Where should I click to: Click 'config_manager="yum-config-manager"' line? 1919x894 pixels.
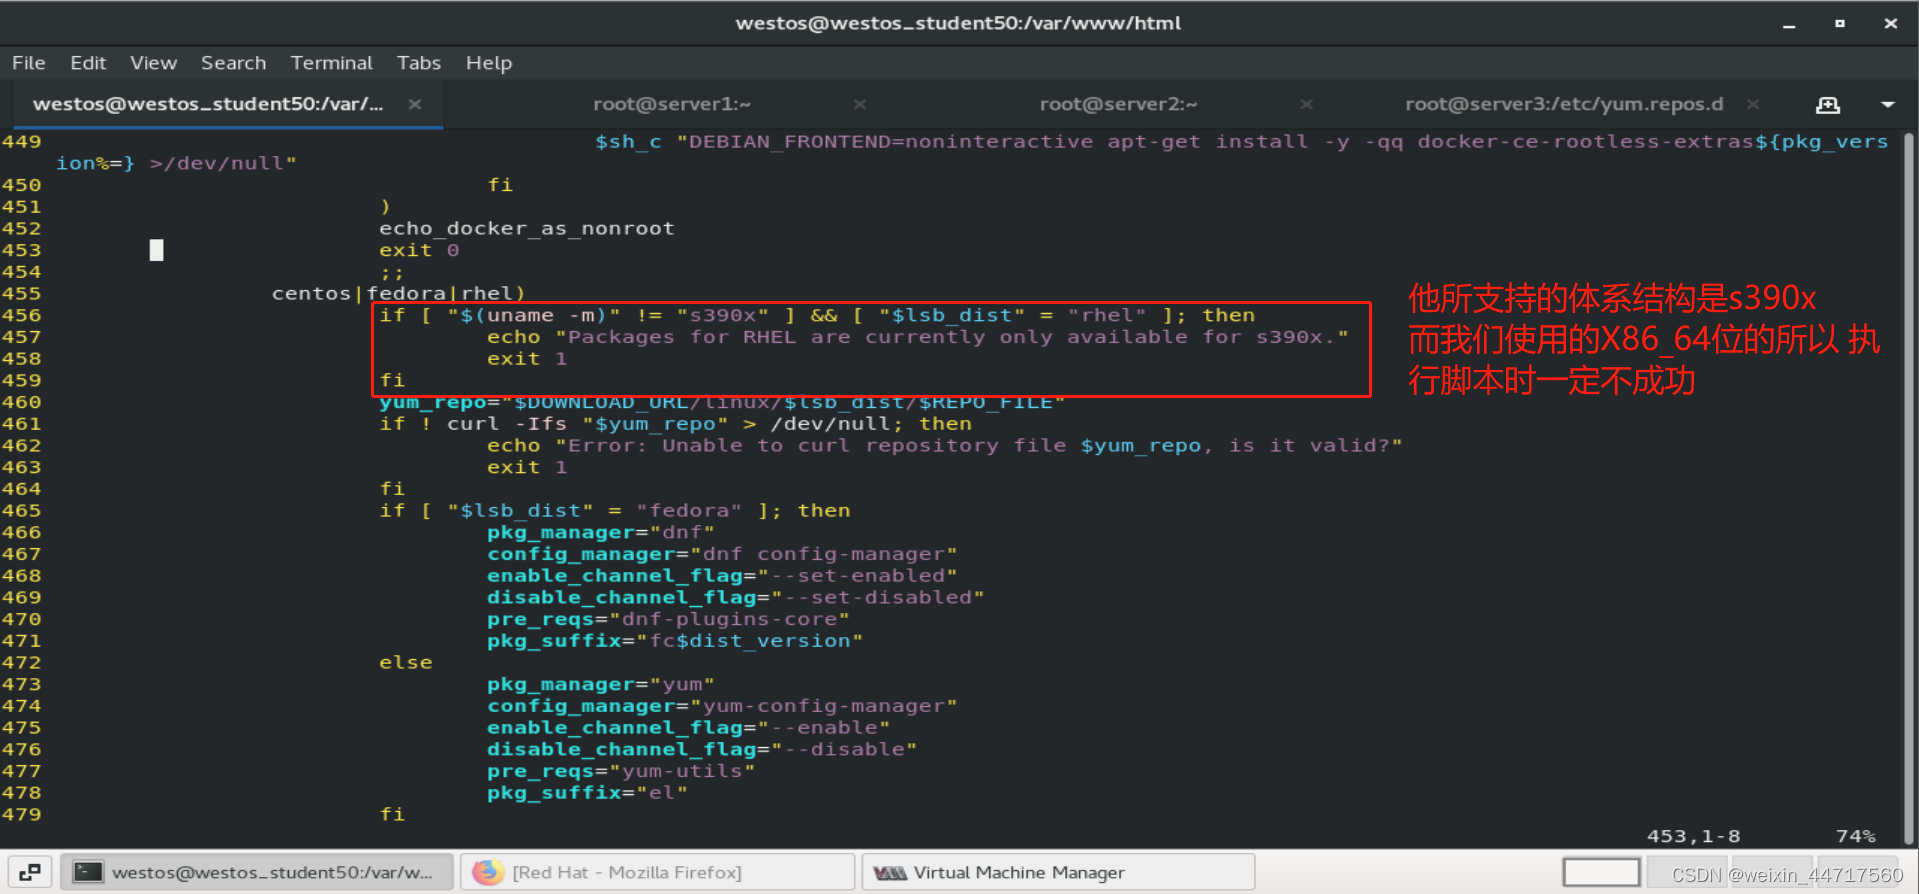click(723, 707)
